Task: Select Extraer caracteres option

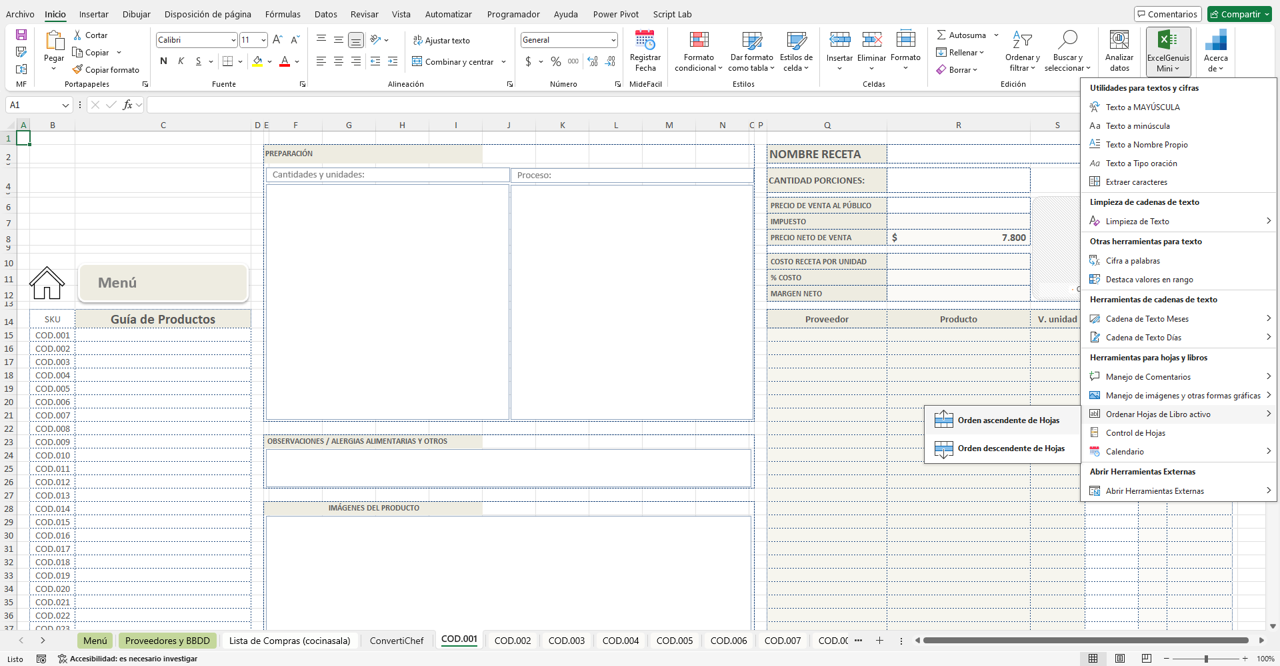Action: click(1136, 182)
